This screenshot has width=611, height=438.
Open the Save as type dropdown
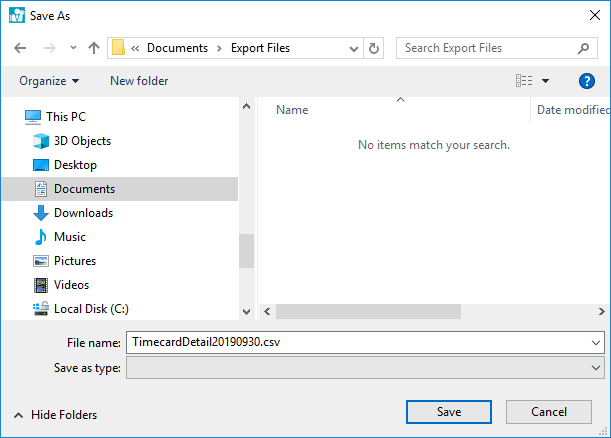point(365,368)
